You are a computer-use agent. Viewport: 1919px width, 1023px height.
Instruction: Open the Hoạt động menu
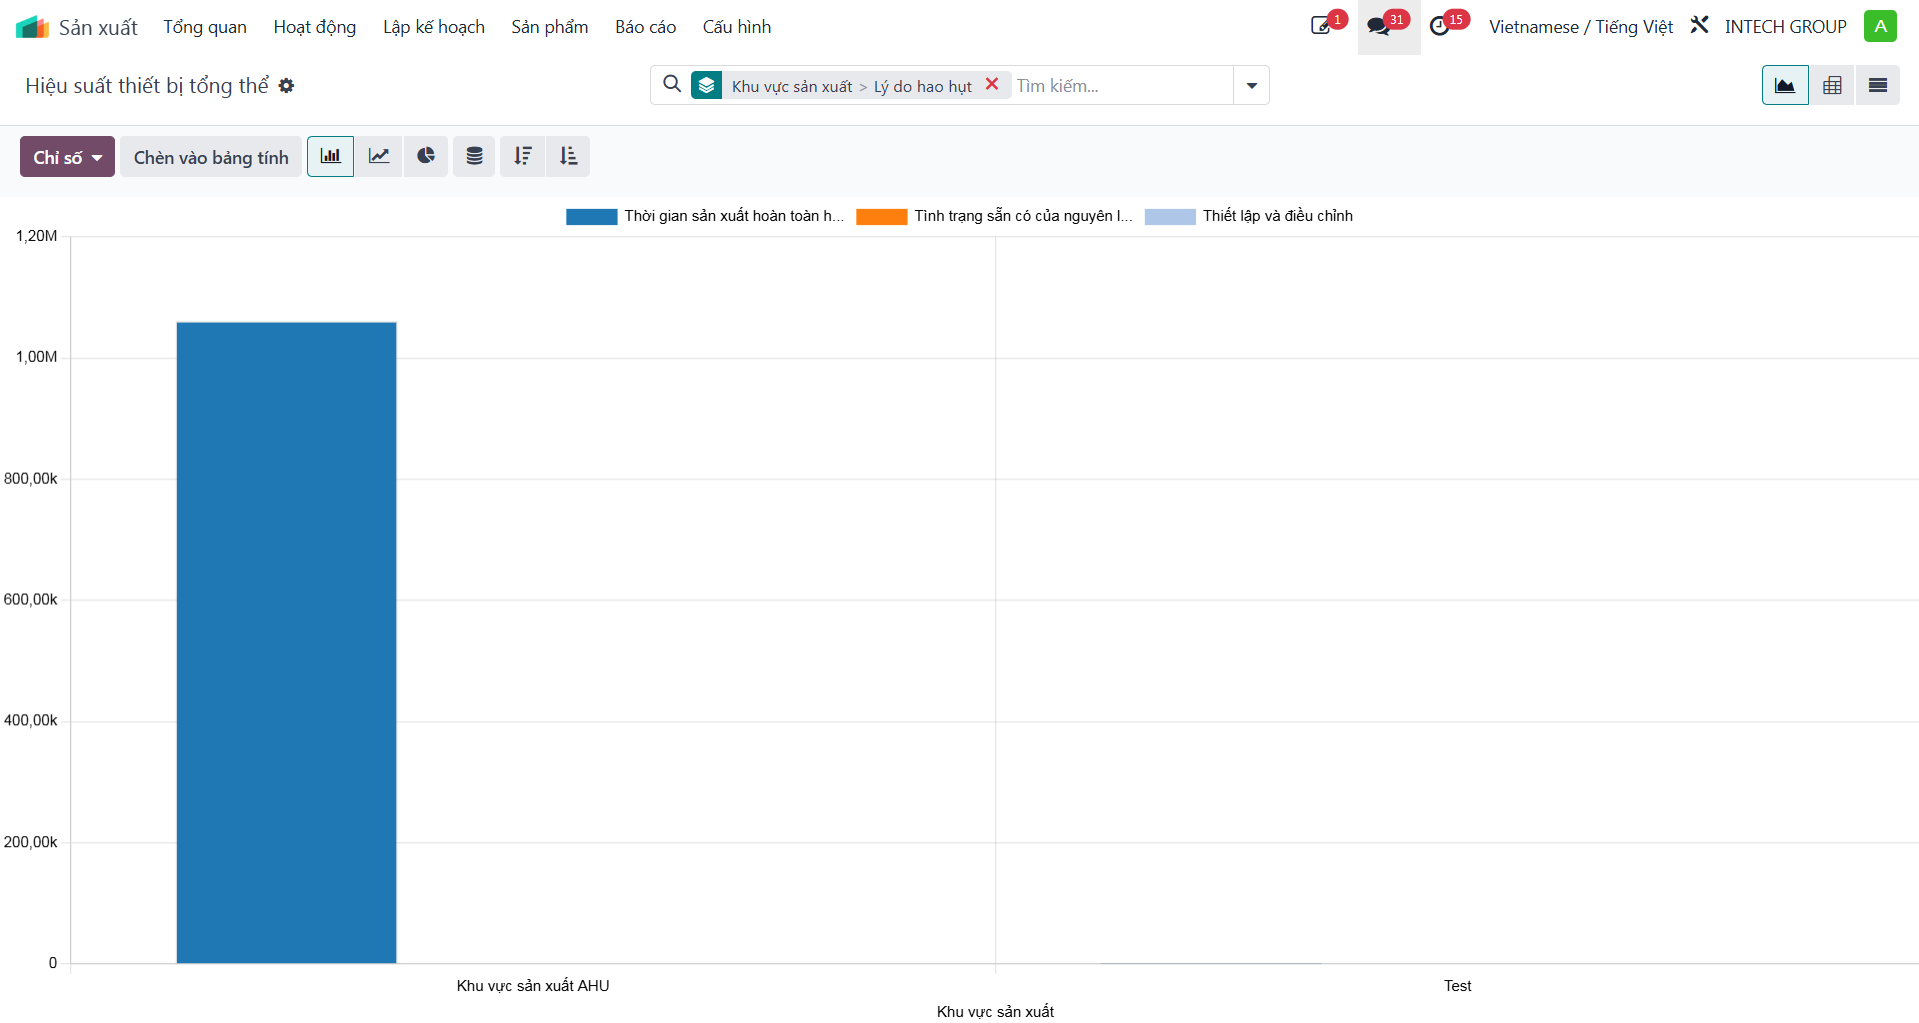pyautogui.click(x=315, y=27)
